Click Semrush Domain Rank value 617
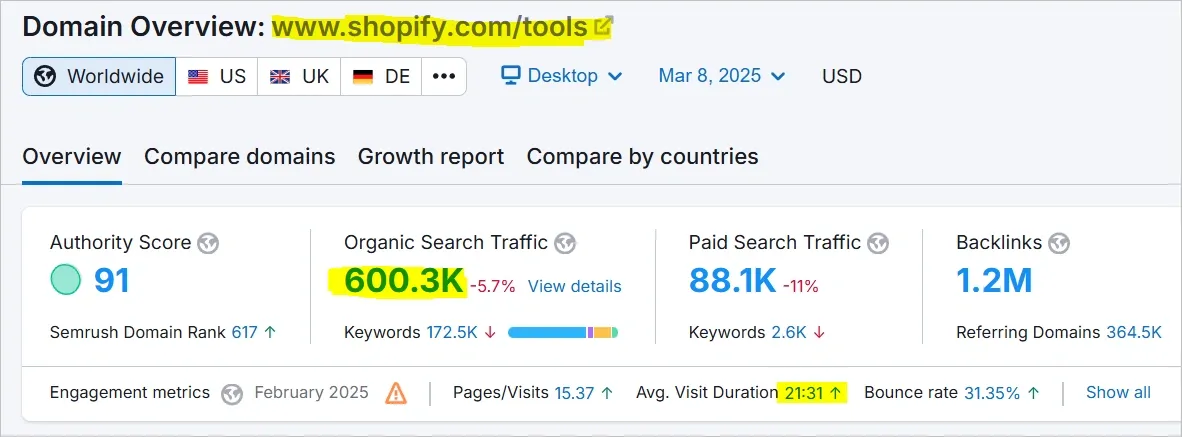 pyautogui.click(x=244, y=332)
